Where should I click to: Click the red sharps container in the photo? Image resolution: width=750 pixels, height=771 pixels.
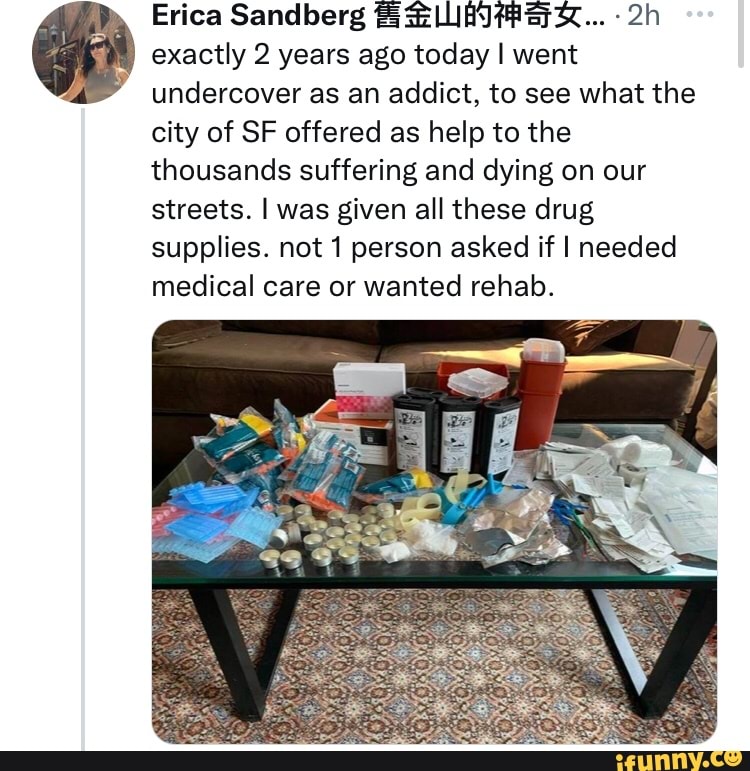pyautogui.click(x=541, y=392)
